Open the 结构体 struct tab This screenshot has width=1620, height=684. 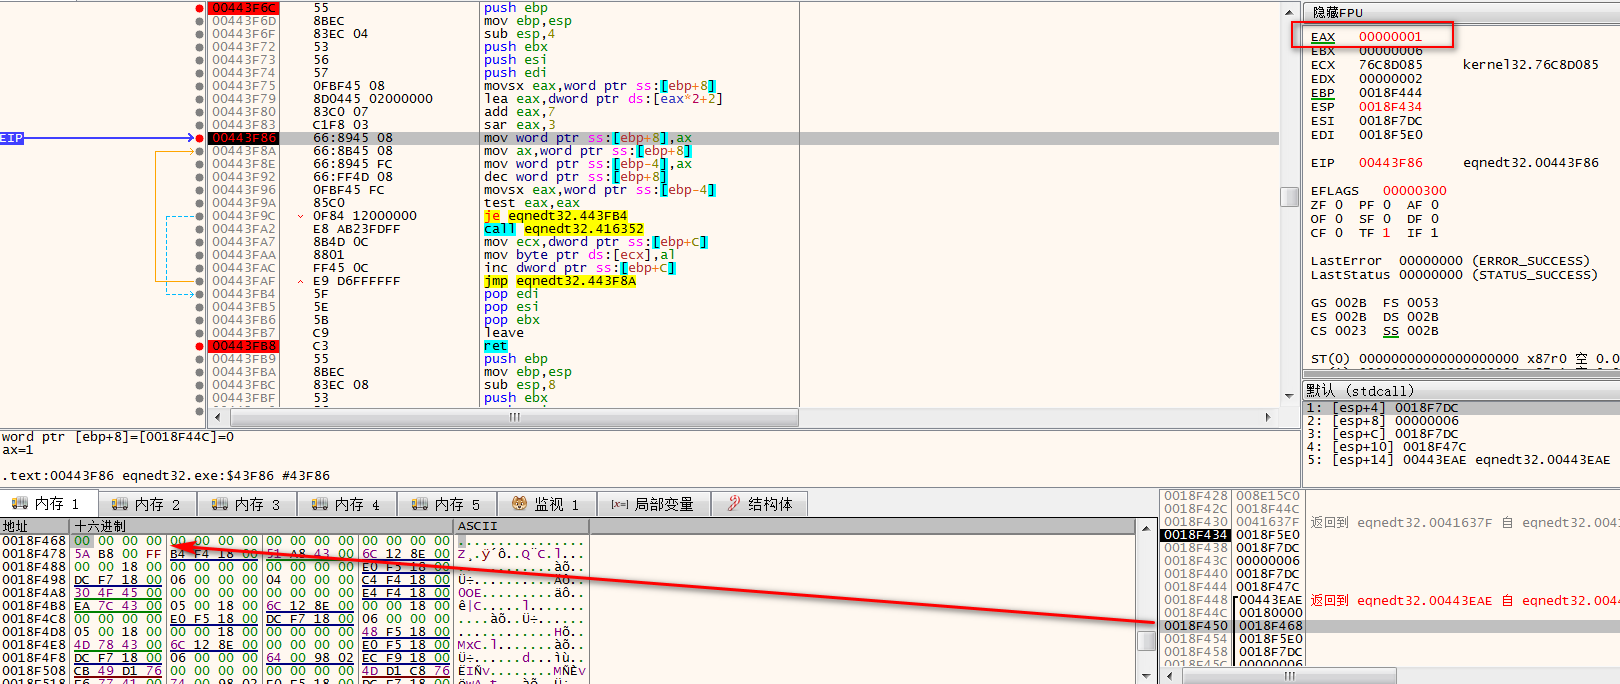click(760, 504)
